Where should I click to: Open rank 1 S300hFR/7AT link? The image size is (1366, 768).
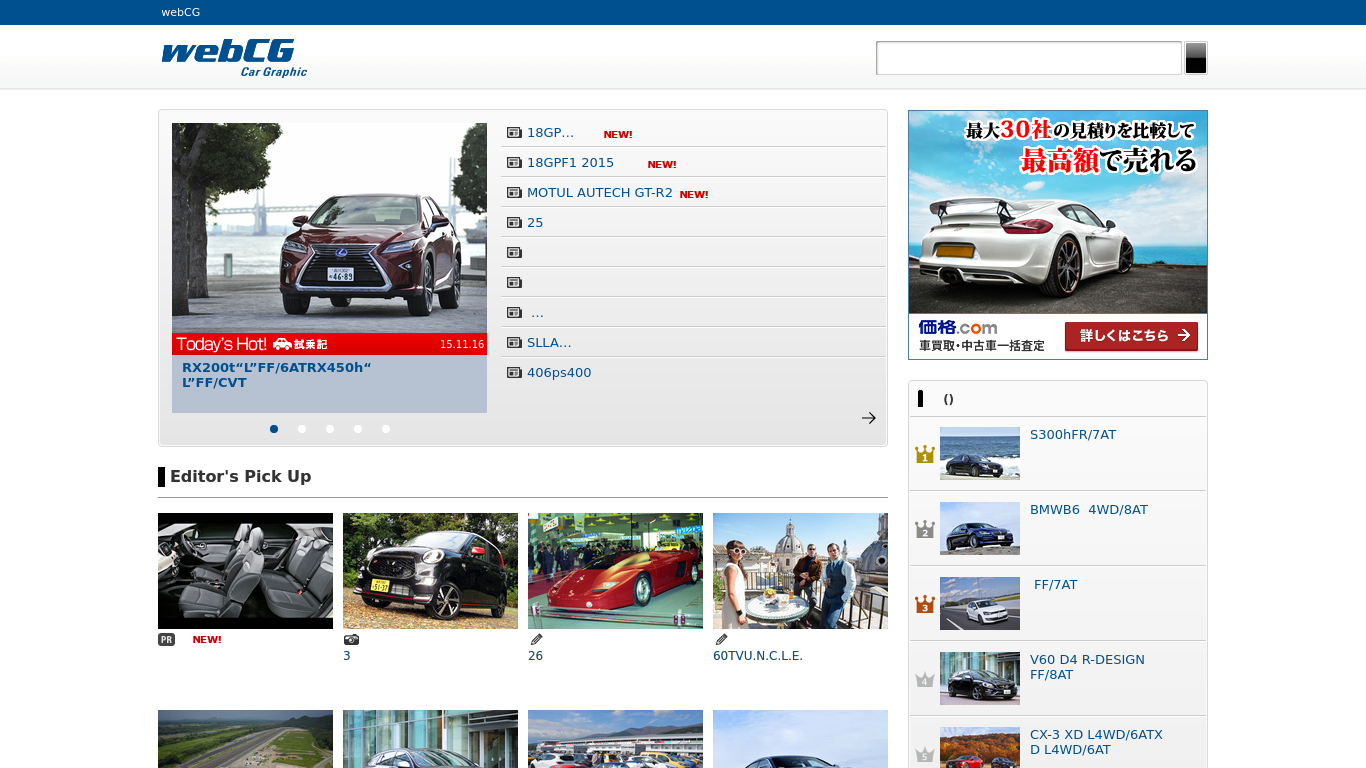click(x=1073, y=435)
